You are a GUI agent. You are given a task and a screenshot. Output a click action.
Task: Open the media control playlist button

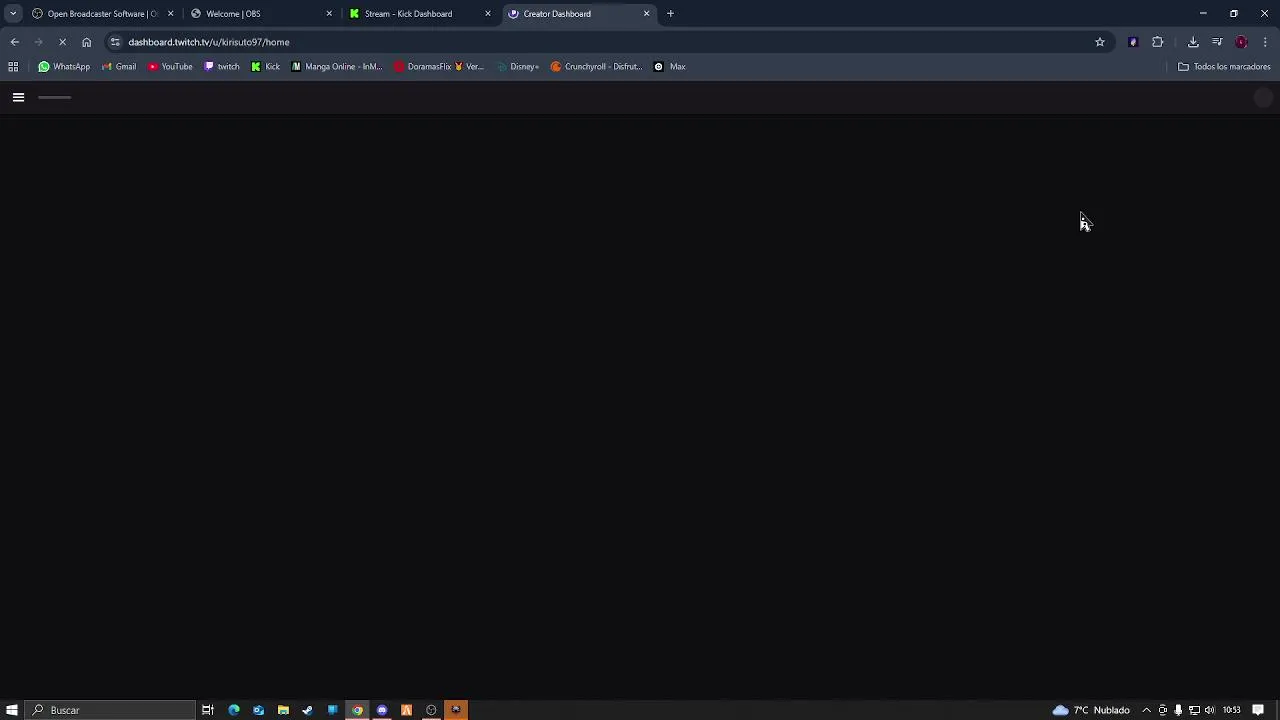point(1217,42)
